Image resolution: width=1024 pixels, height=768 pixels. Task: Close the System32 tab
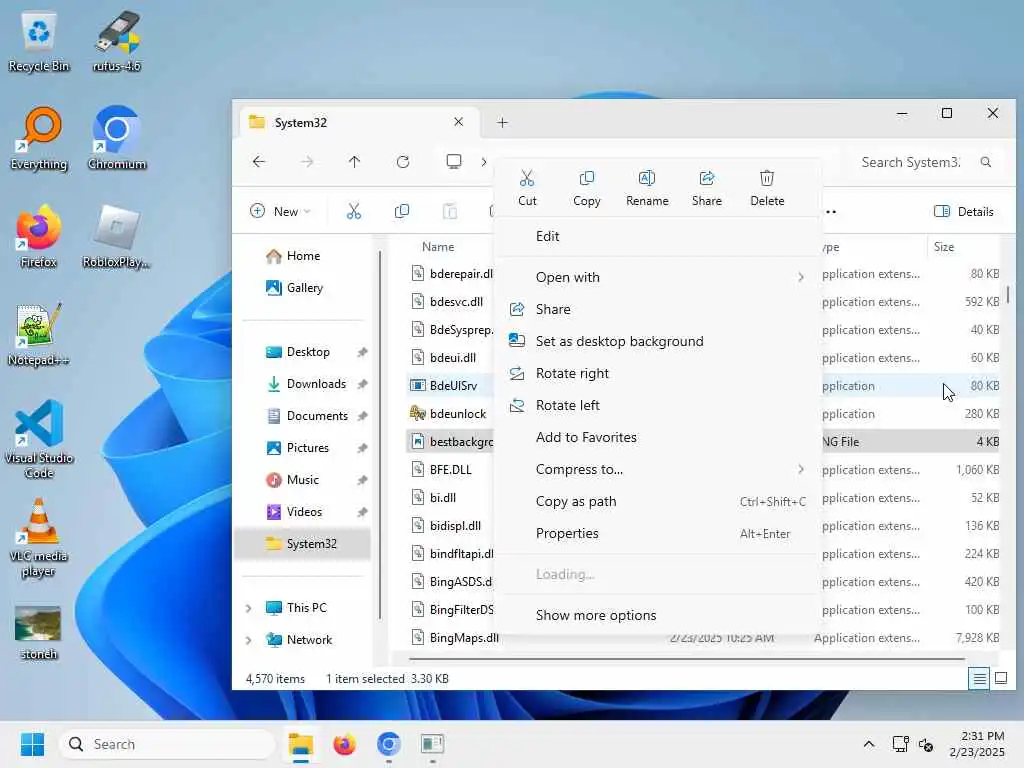[x=458, y=122]
